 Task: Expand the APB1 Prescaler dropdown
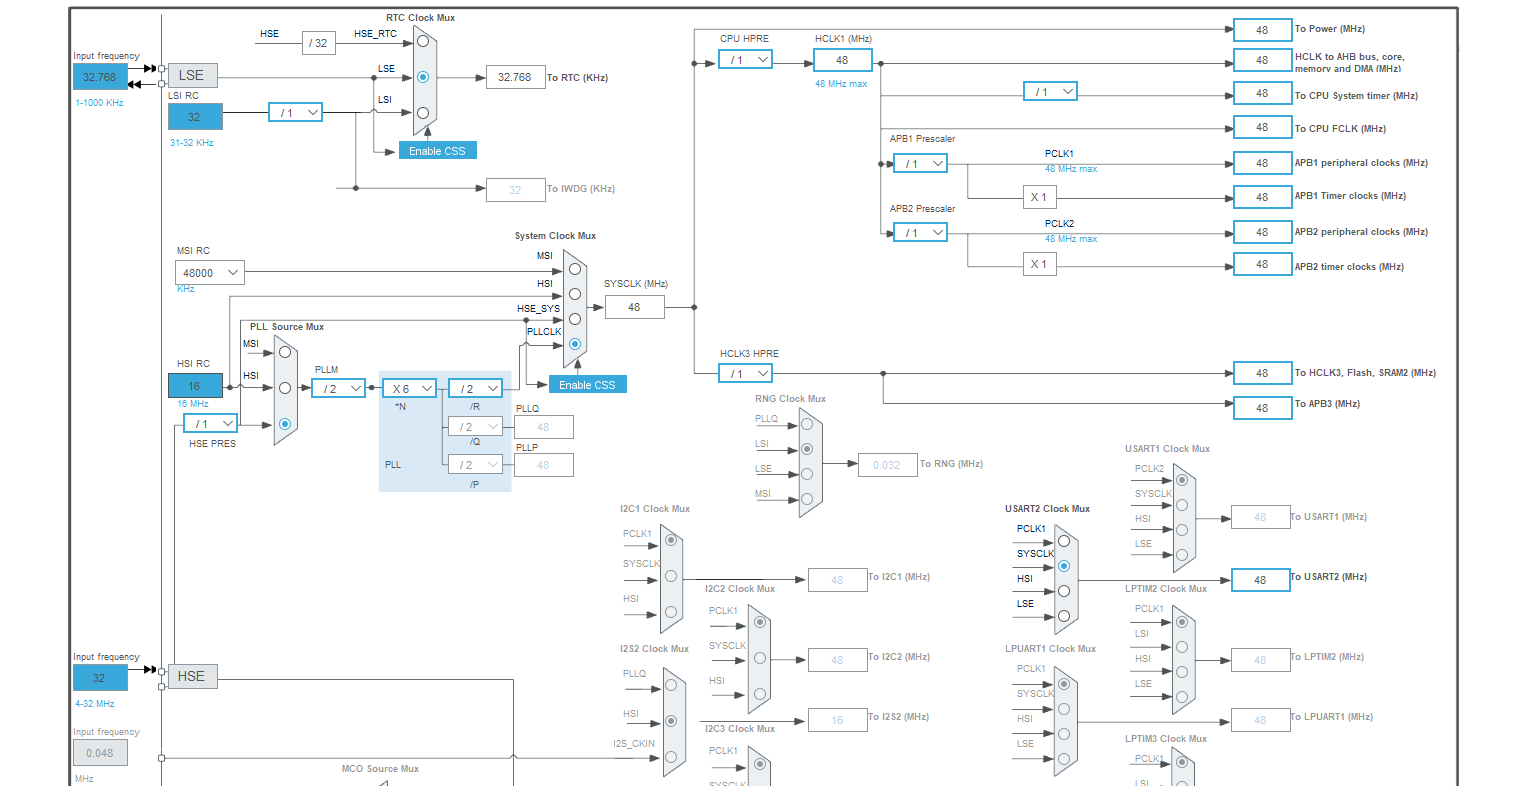(x=920, y=163)
